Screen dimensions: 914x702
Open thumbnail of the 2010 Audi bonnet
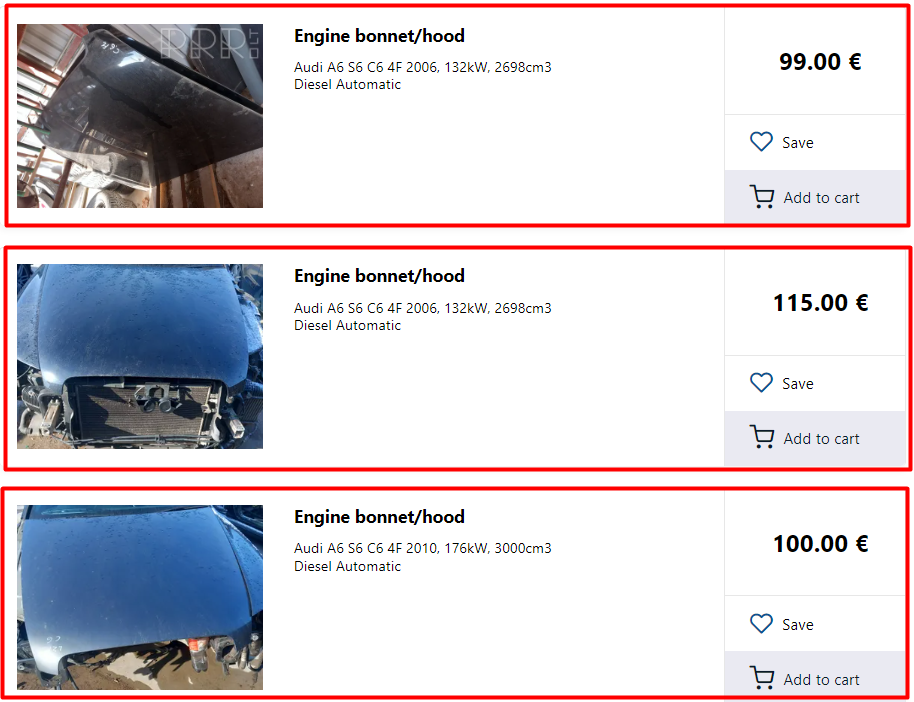click(140, 597)
